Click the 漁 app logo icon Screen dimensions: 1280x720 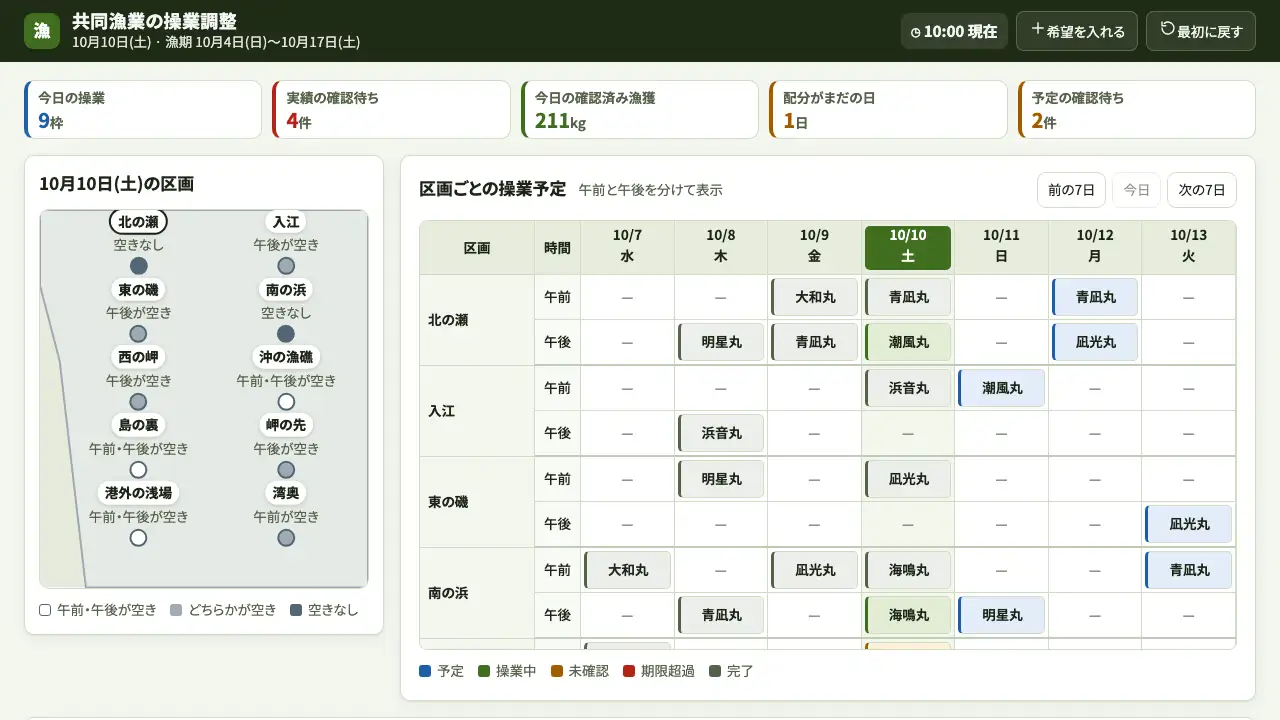pyautogui.click(x=42, y=31)
